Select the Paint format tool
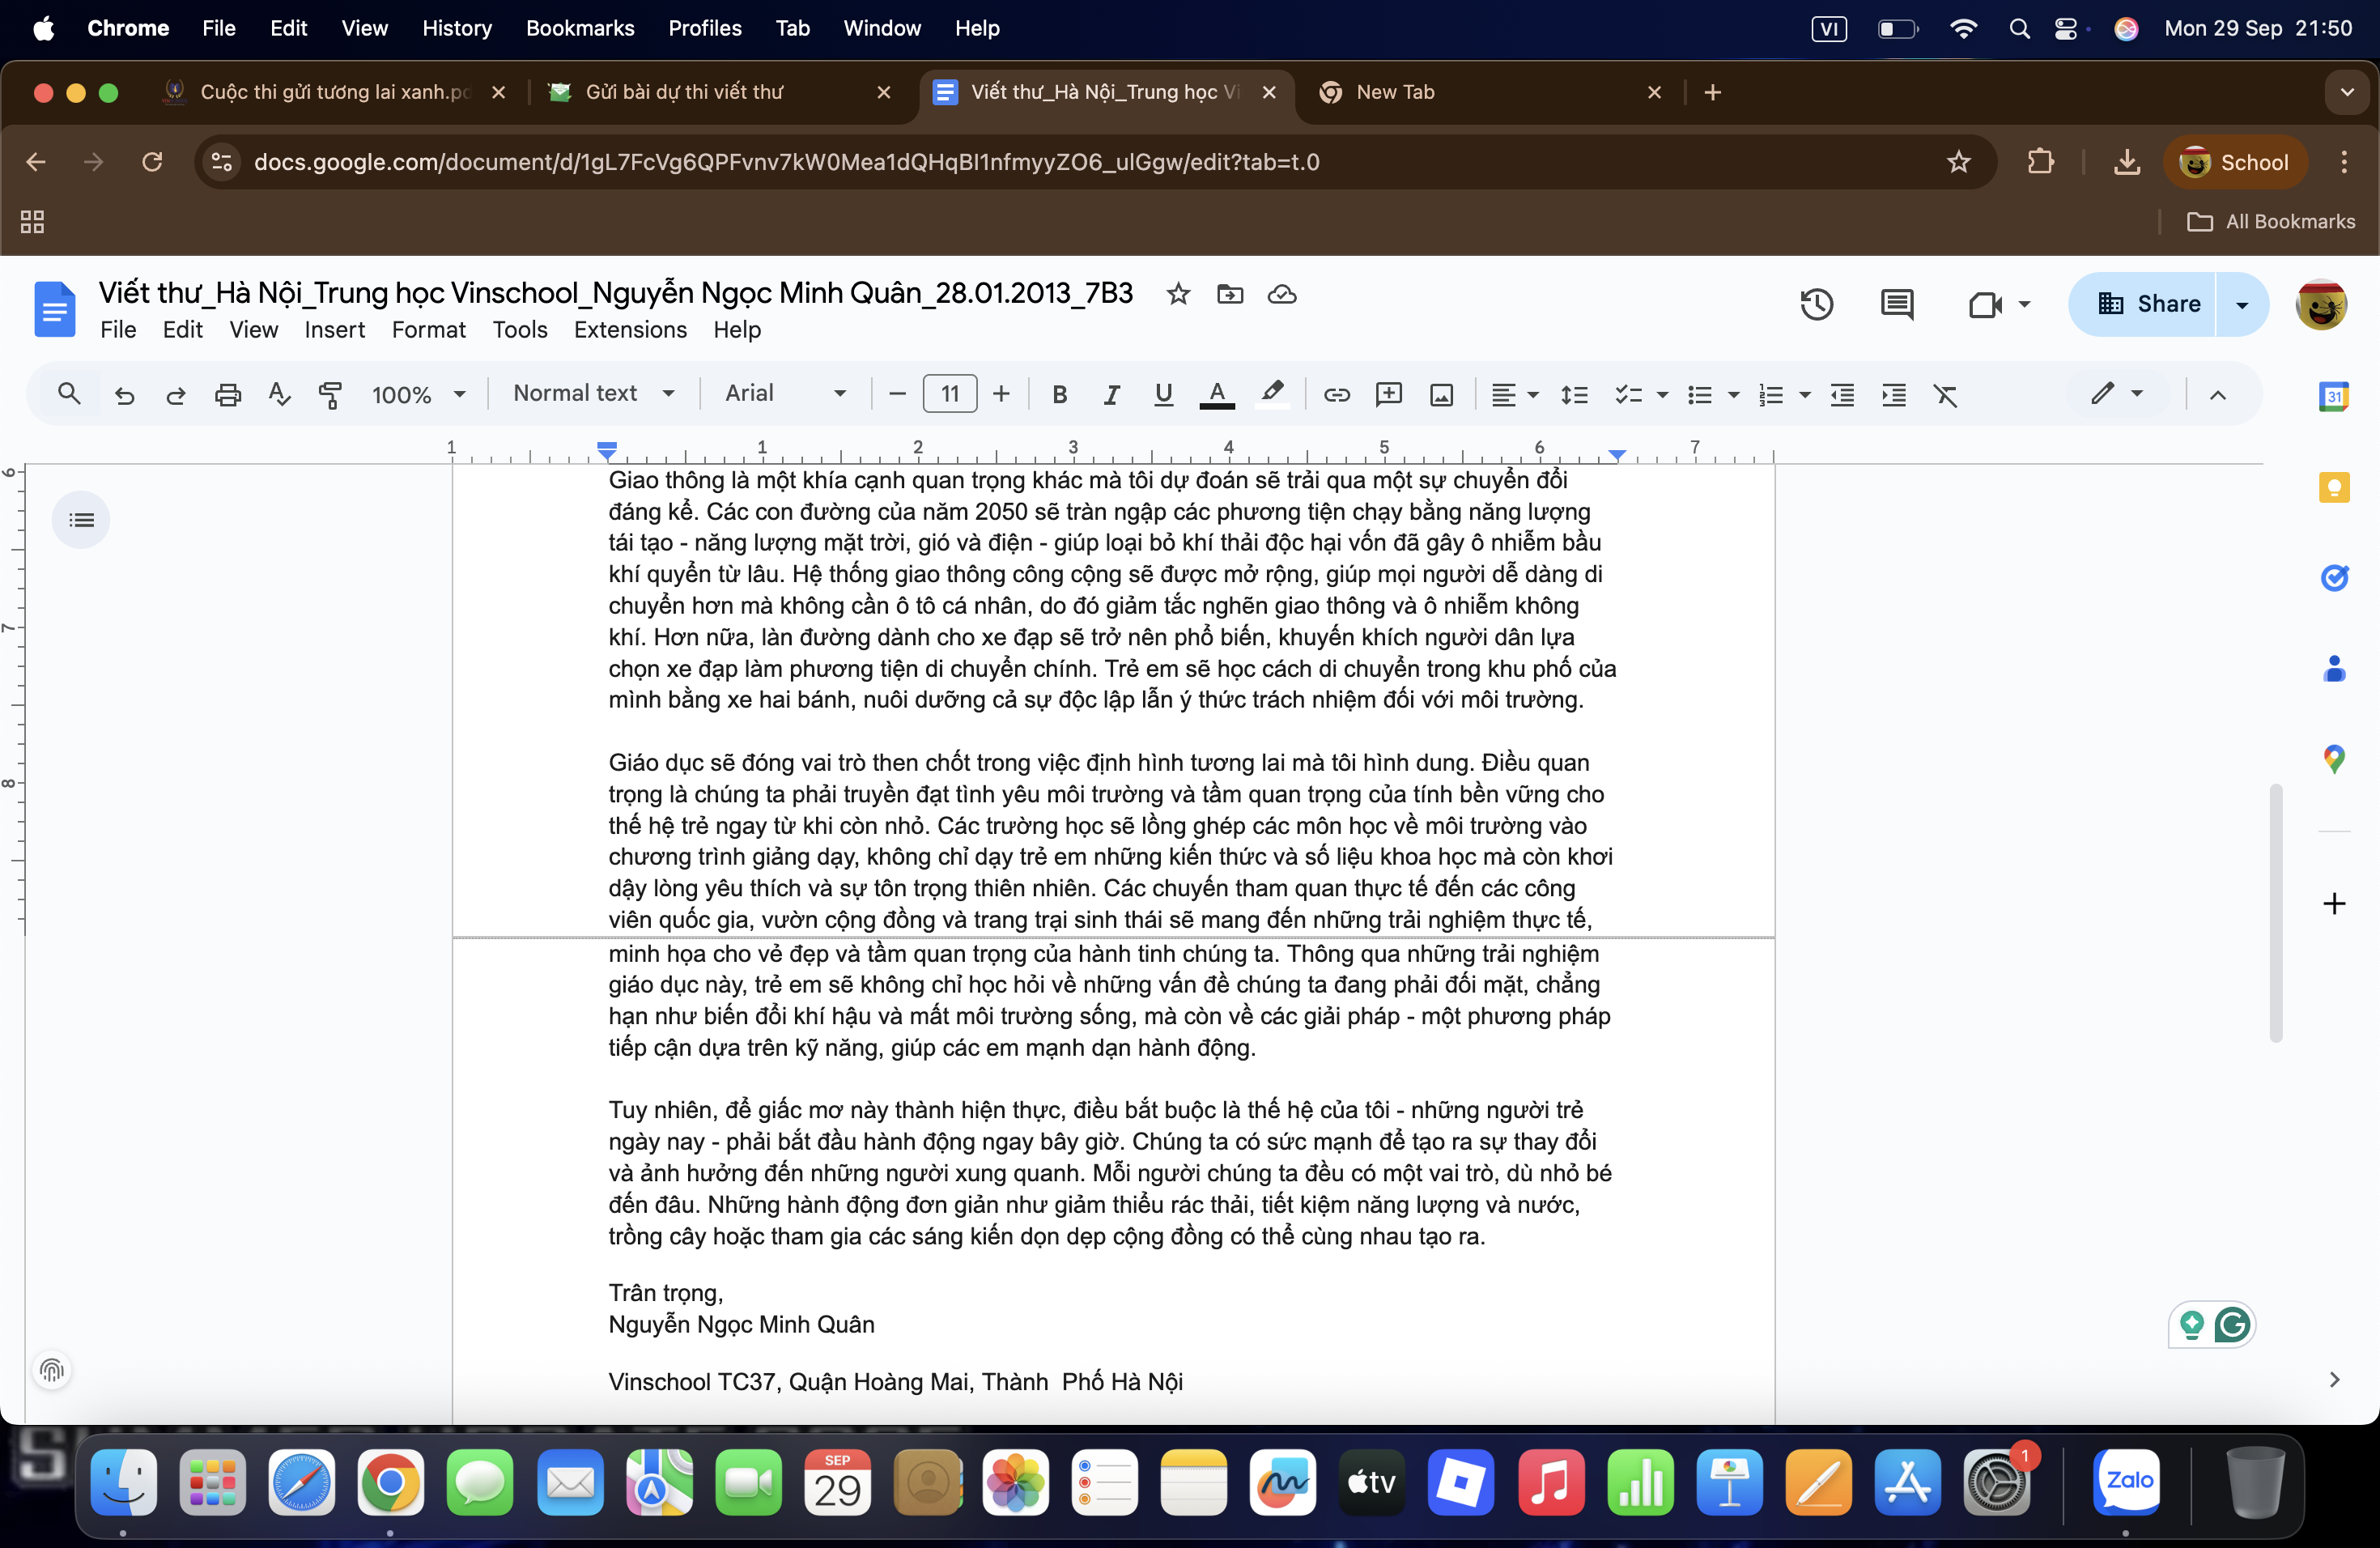Screen dimensions: 2380x1548 [330, 394]
